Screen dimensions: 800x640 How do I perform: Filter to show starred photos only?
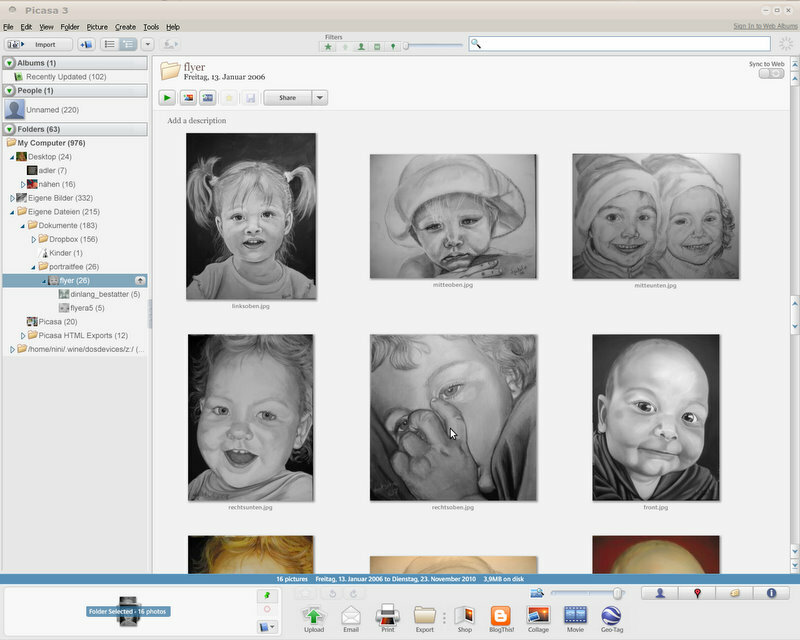tap(328, 46)
